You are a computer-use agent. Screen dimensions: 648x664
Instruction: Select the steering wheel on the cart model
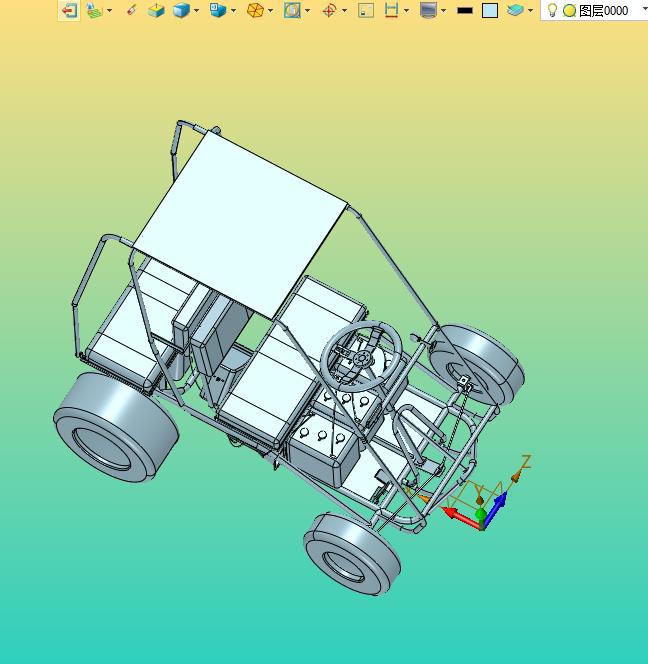(361, 357)
